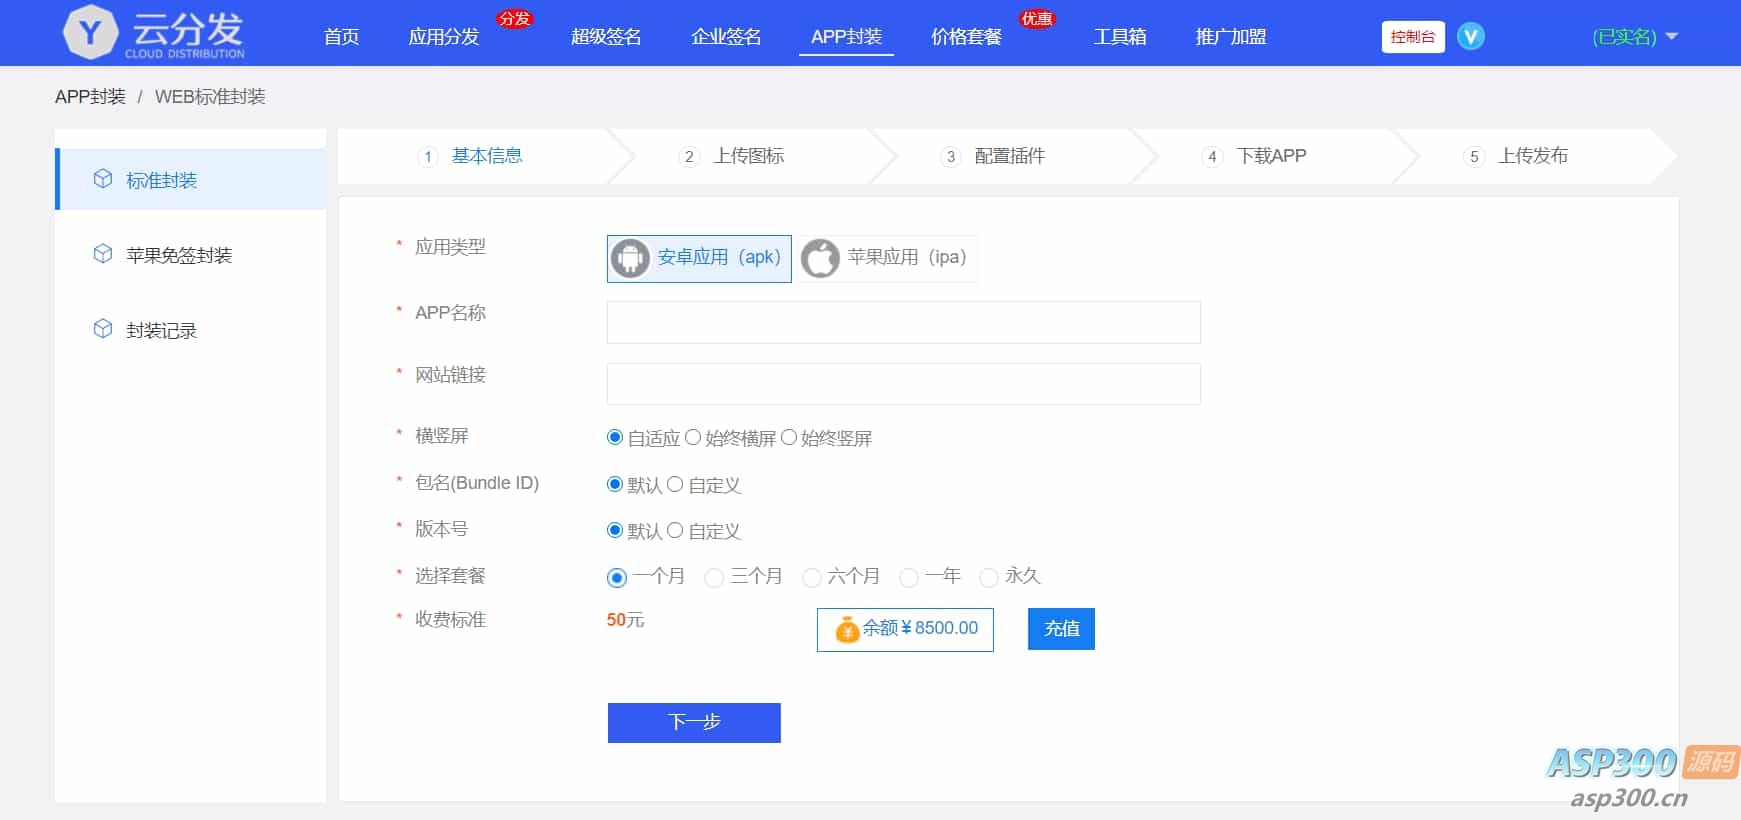Click the cube icon beside 封装记录
This screenshot has height=820, width=1741.
click(103, 329)
